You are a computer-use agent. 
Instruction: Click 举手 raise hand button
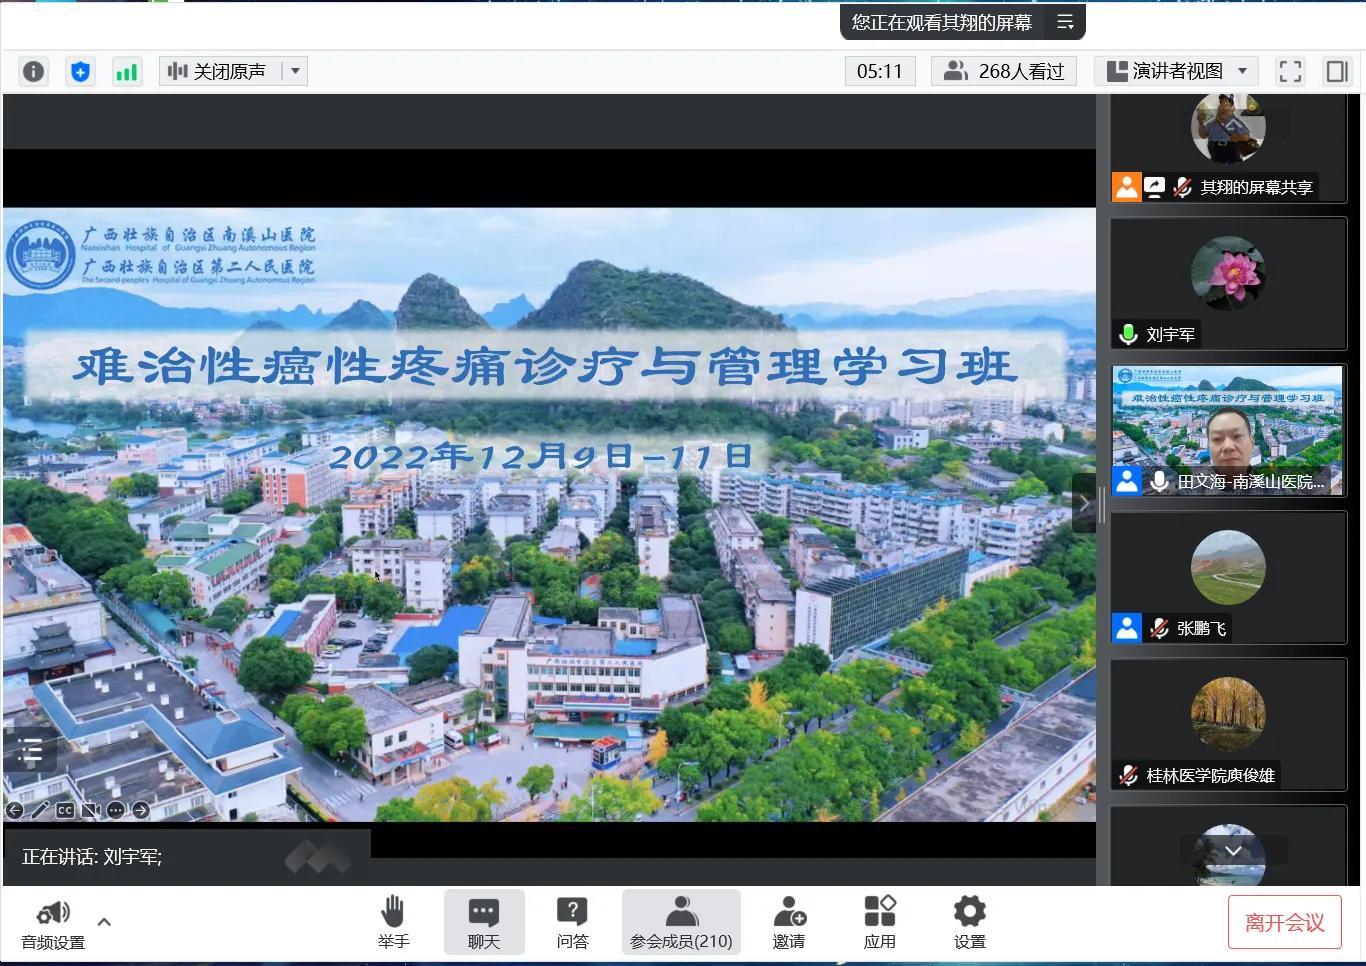[x=393, y=923]
